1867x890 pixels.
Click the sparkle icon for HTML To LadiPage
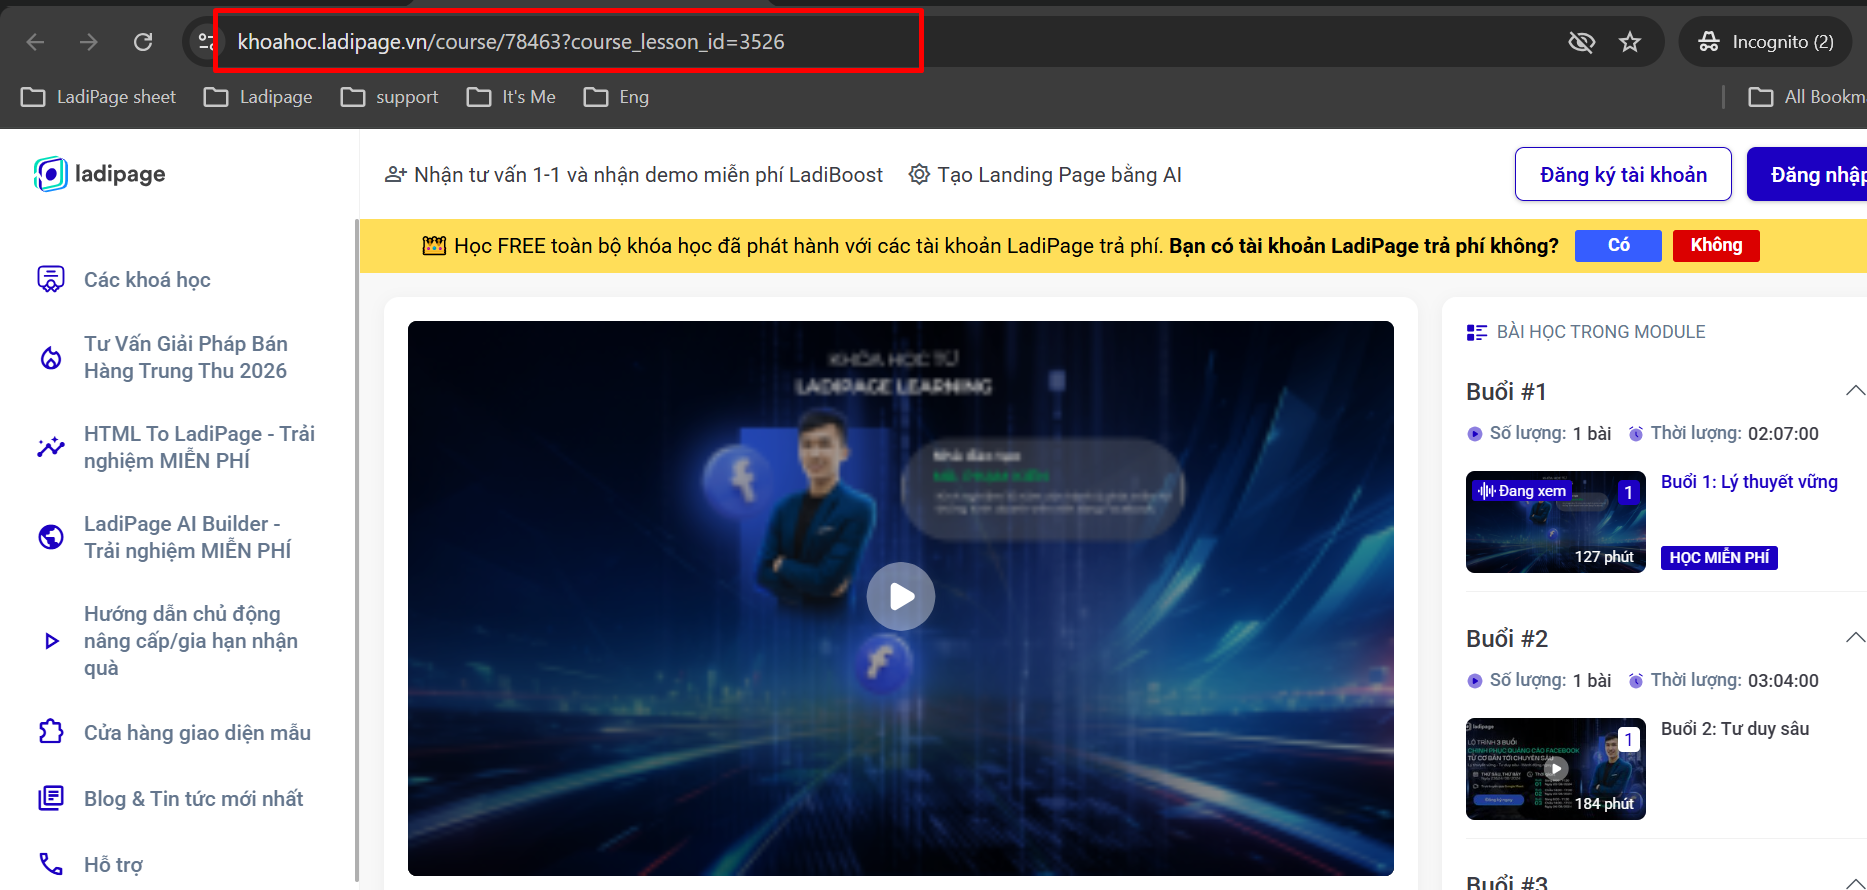click(51, 447)
